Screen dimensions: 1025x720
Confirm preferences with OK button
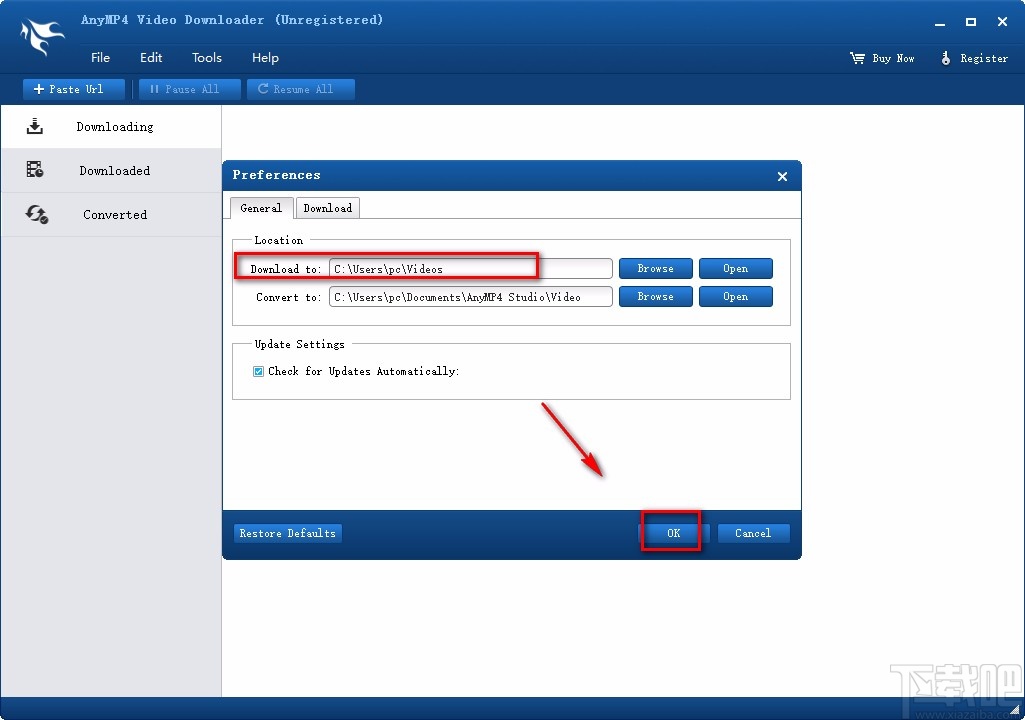pos(673,533)
